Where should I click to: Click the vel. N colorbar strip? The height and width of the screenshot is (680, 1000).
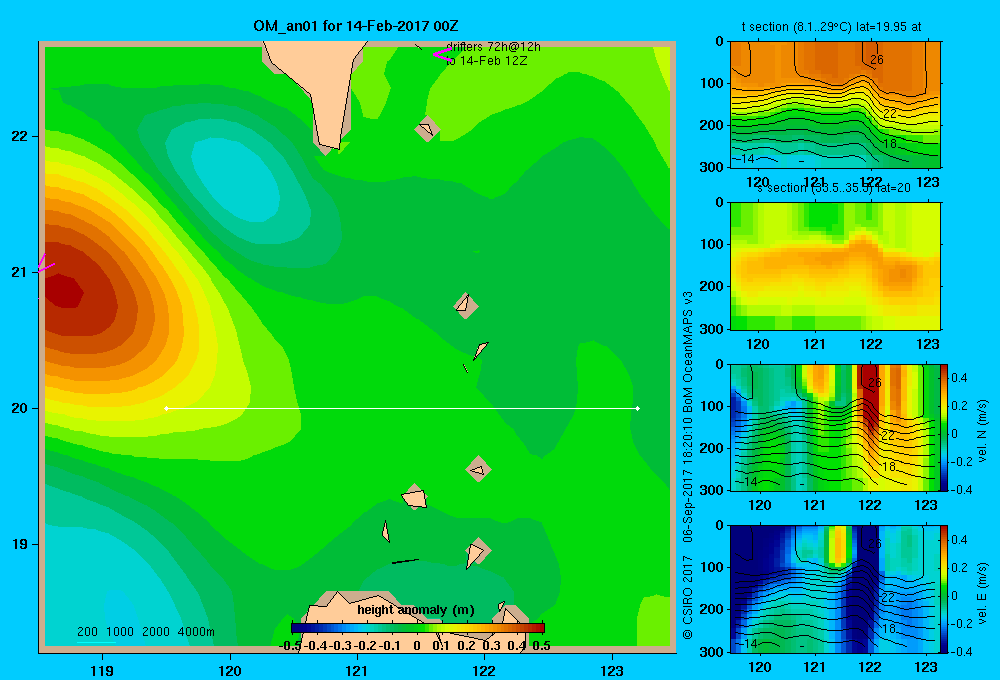point(944,427)
